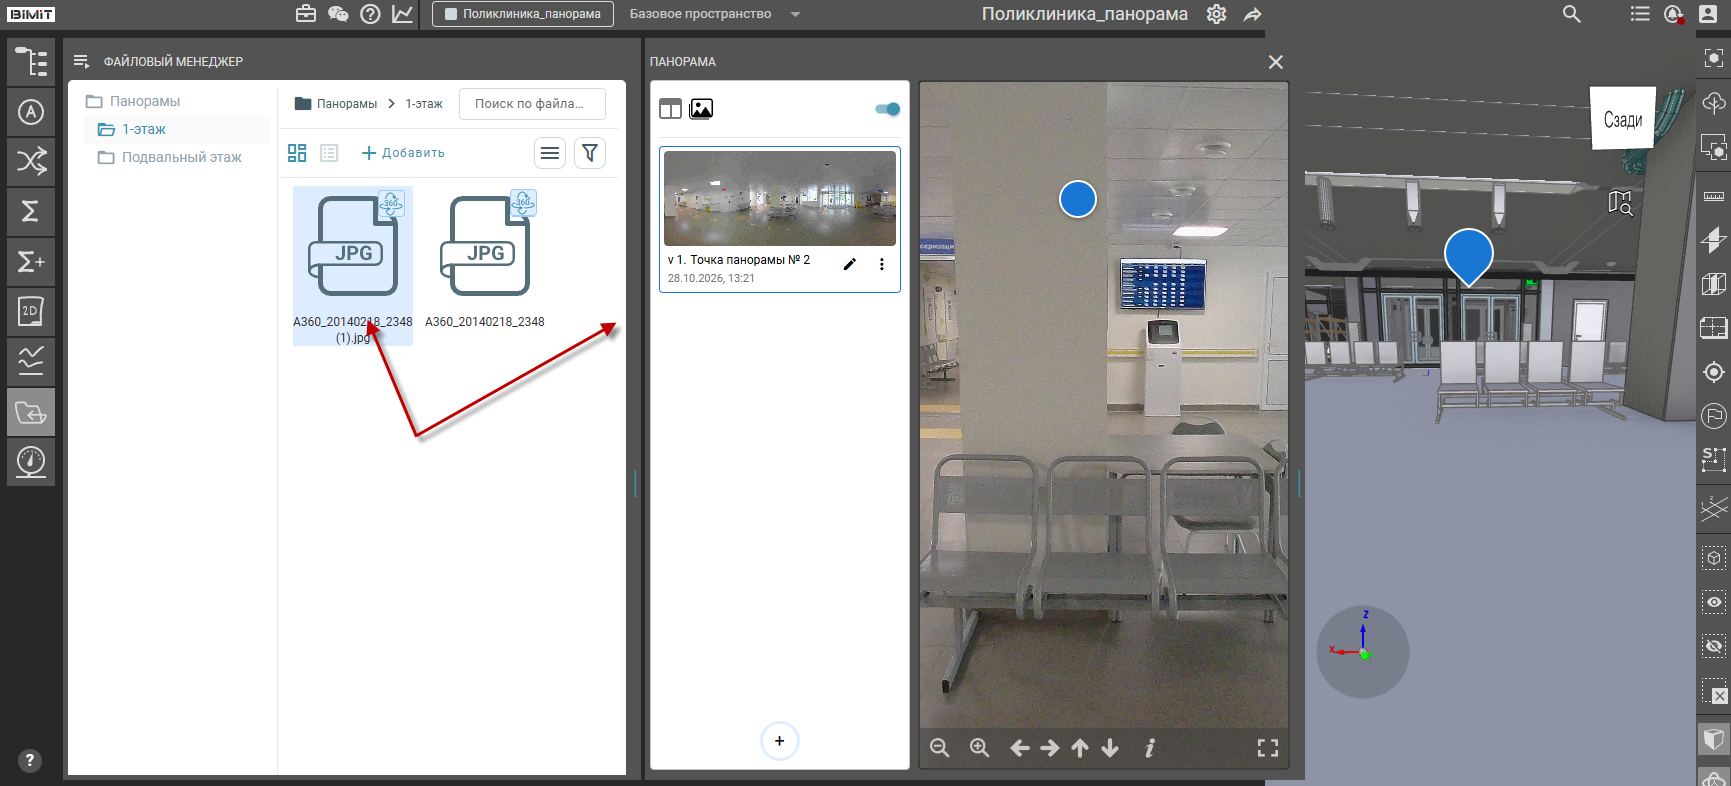Show panorama info icon
The width and height of the screenshot is (1731, 786).
pos(1150,748)
